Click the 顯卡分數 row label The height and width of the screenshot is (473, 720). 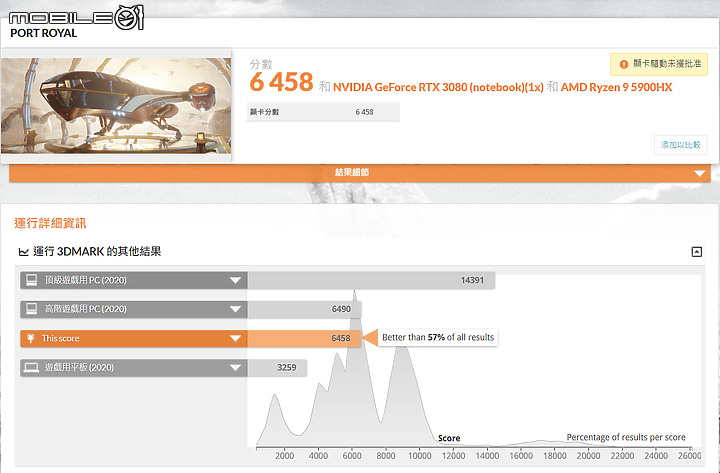264,112
